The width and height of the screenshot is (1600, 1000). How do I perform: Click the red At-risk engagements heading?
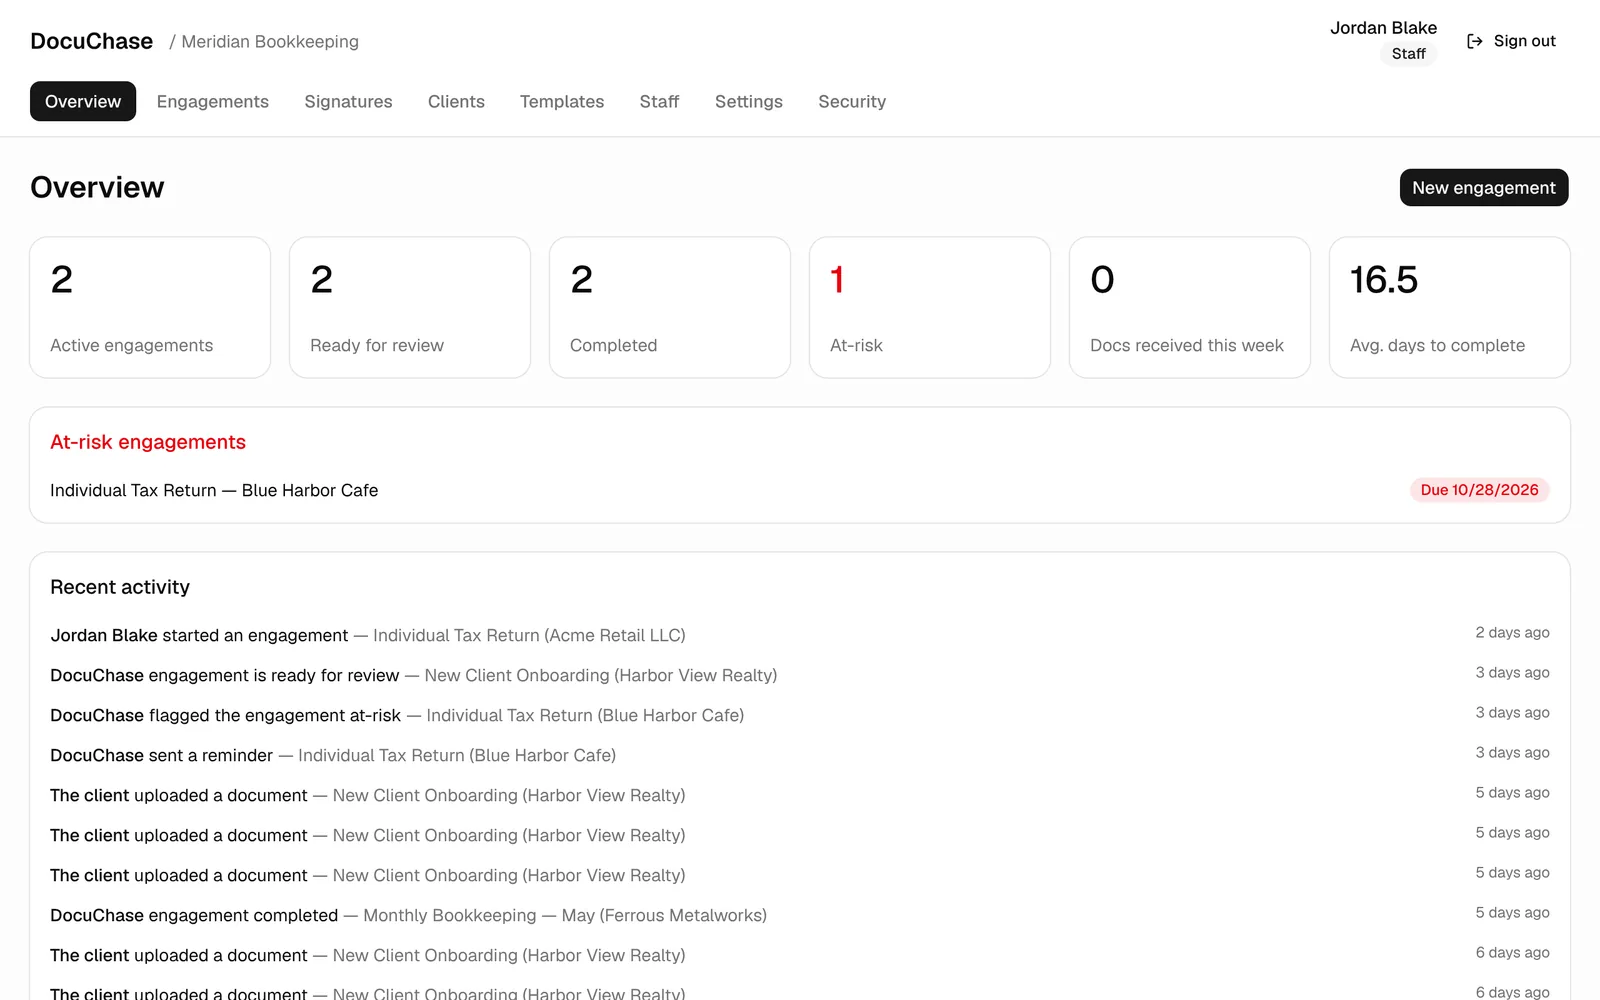[148, 442]
